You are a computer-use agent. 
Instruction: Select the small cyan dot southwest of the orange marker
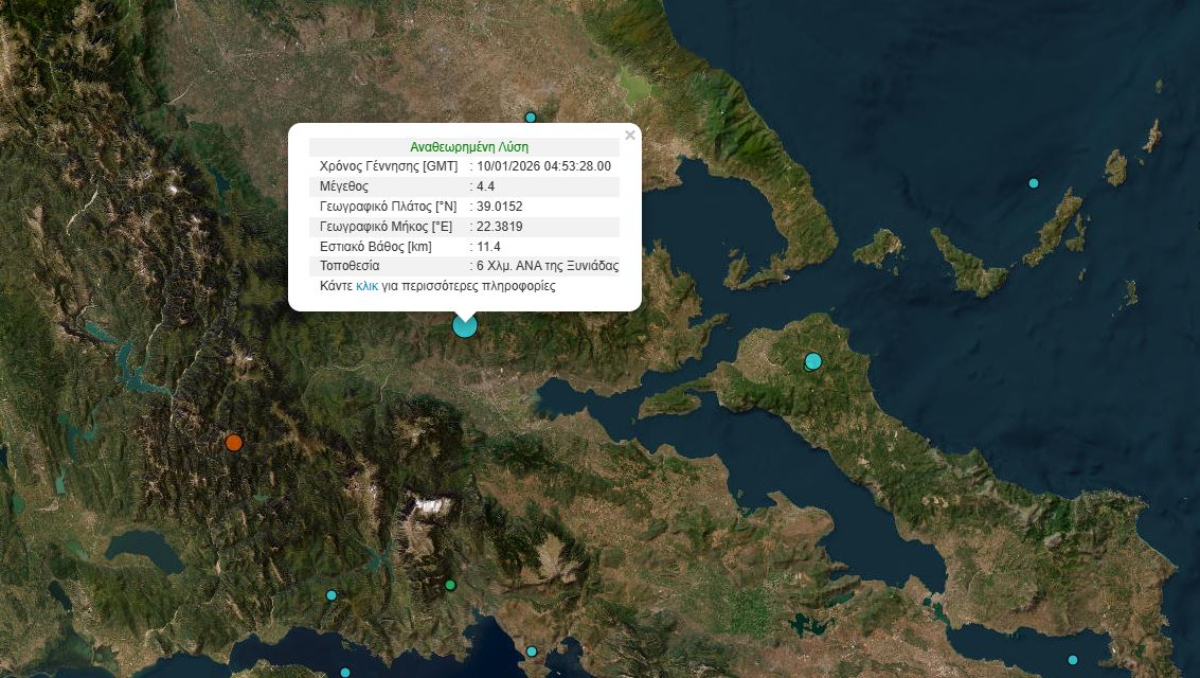[332, 594]
